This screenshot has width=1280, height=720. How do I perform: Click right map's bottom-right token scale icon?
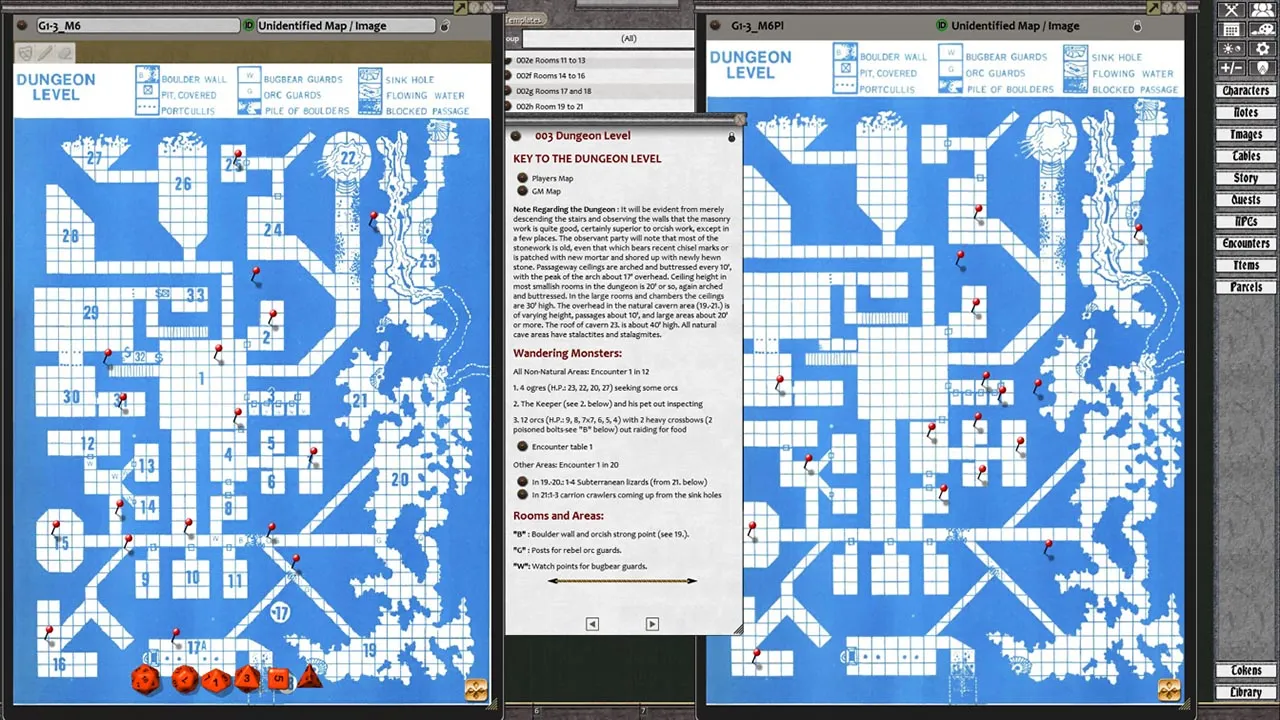pyautogui.click(x=1169, y=689)
